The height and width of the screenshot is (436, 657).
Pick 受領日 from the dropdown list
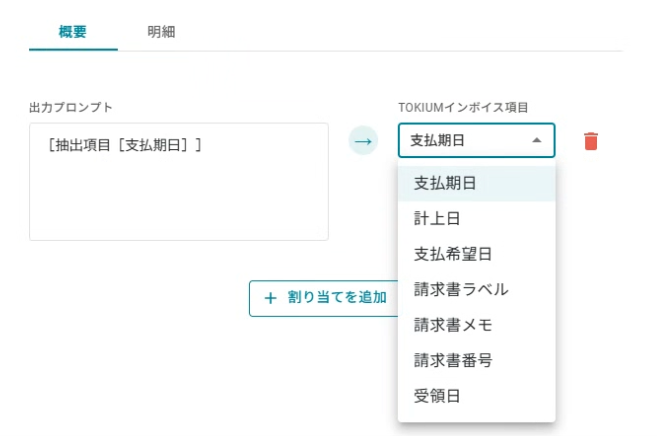[437, 396]
